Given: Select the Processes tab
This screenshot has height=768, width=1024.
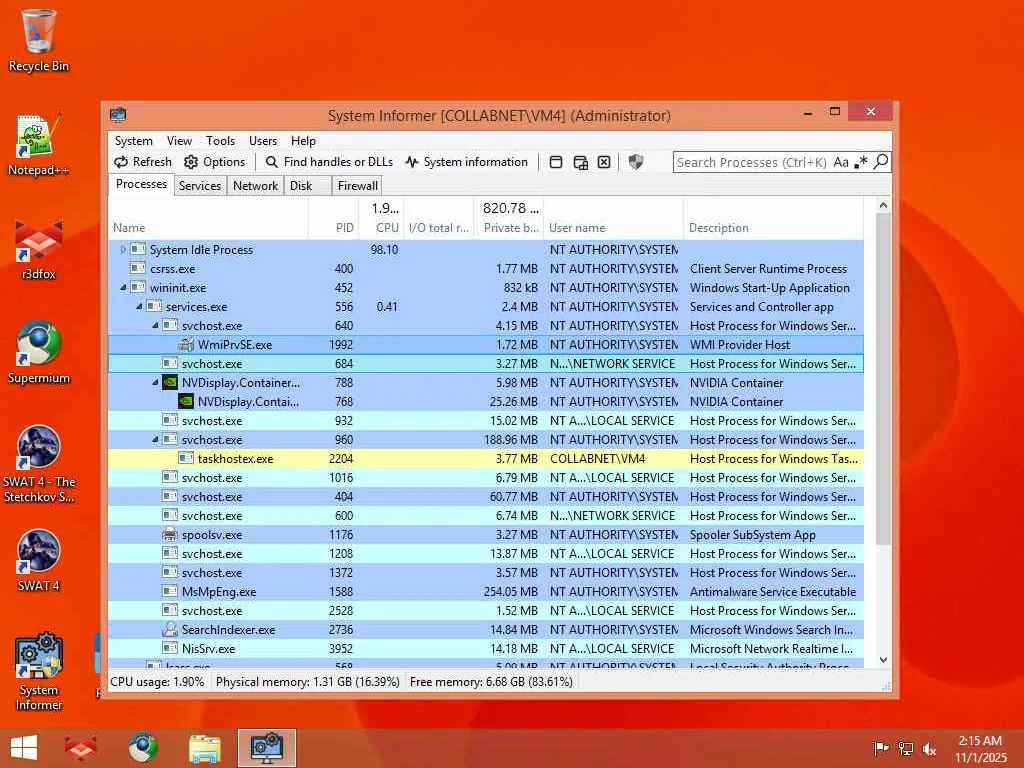Looking at the screenshot, I should coord(141,184).
